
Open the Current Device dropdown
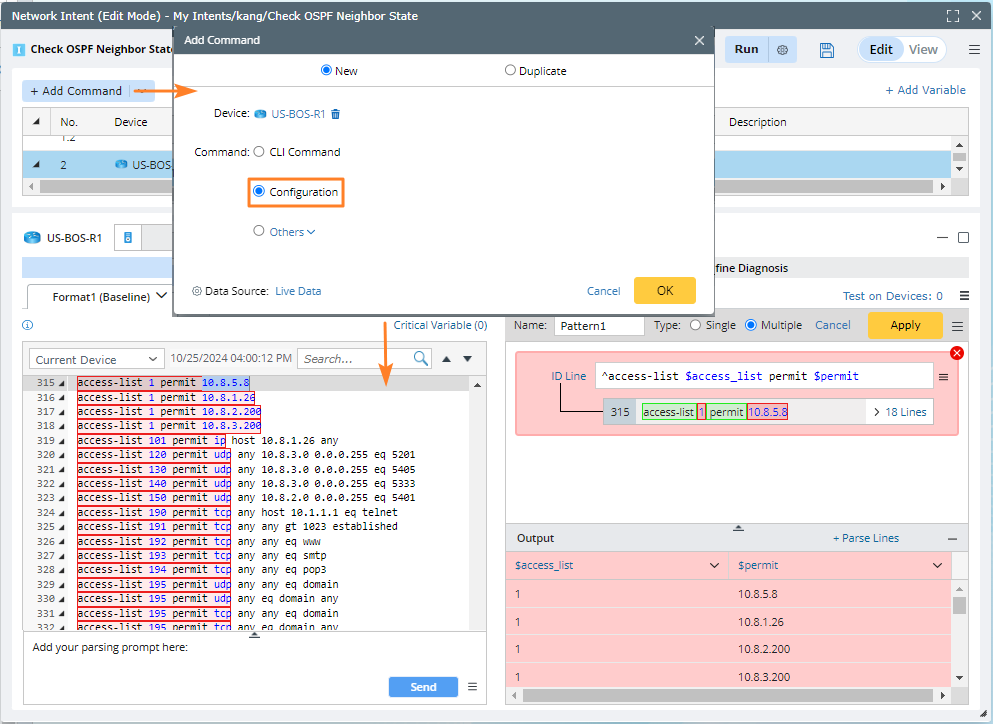pos(96,359)
